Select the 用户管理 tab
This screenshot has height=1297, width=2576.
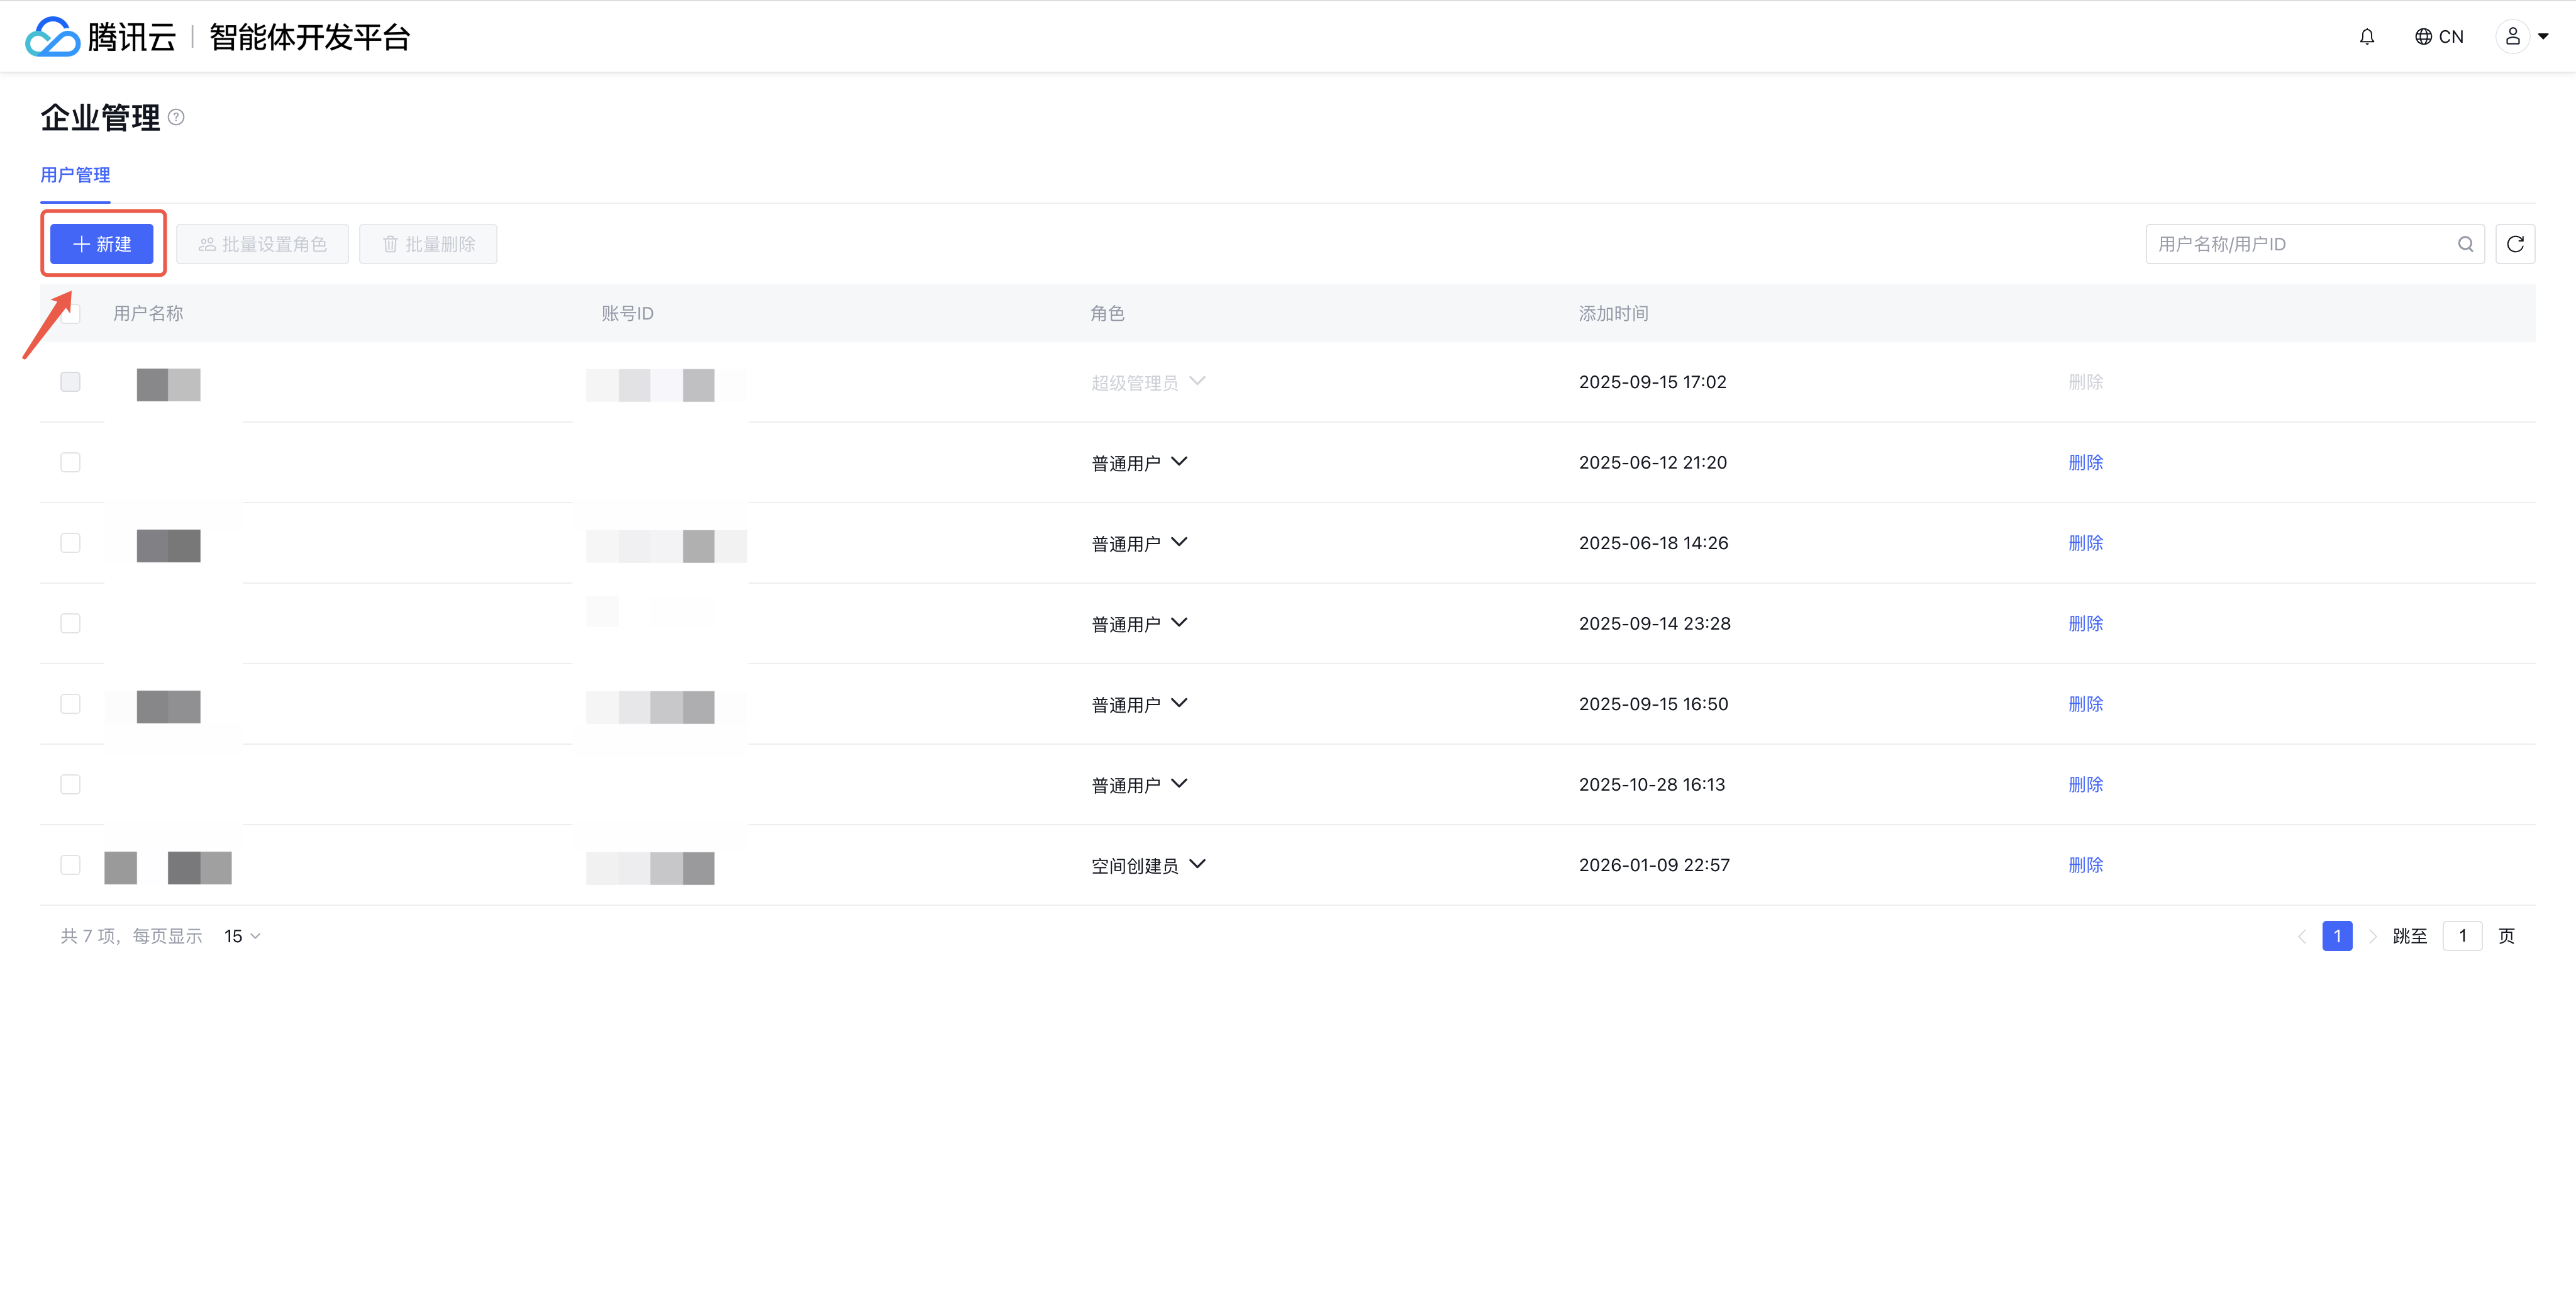75,175
